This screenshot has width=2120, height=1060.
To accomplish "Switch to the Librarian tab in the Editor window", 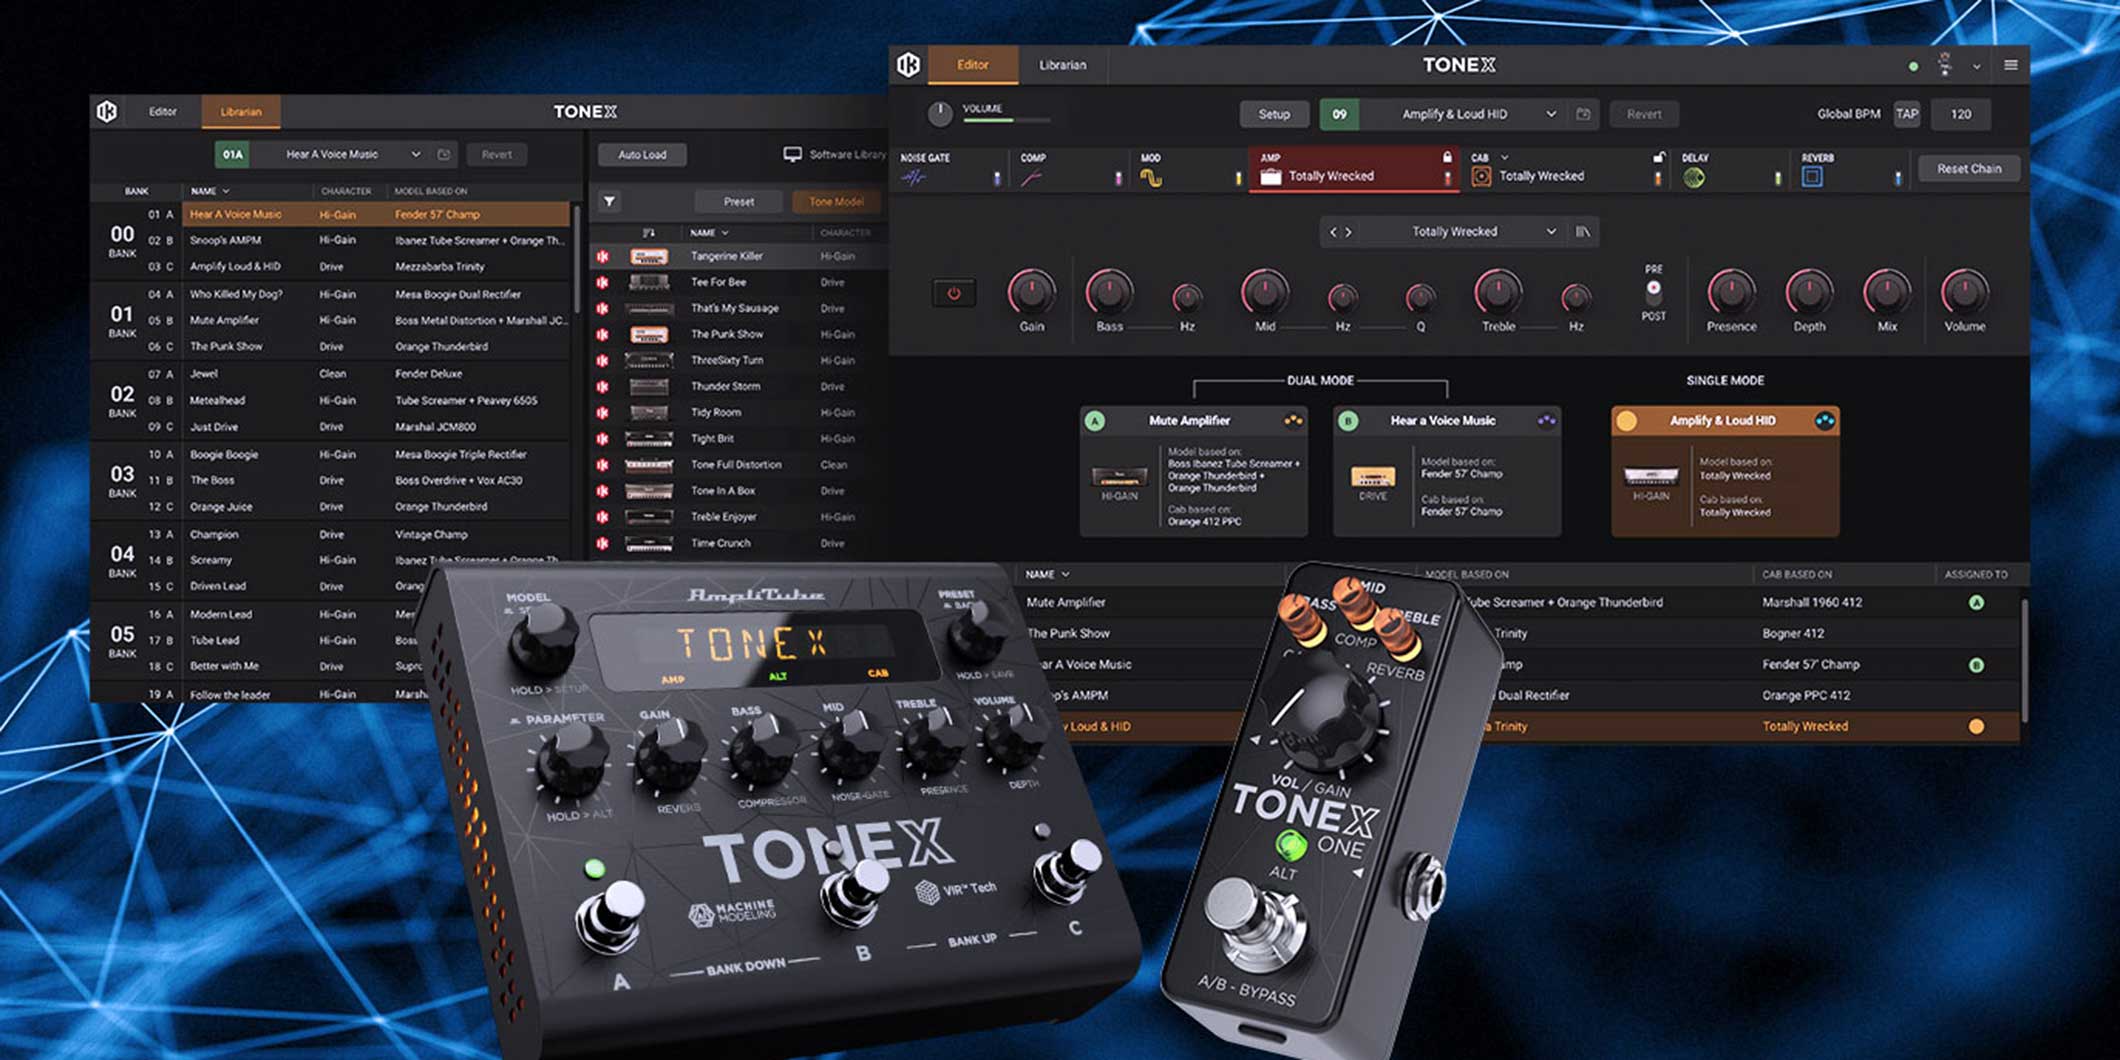I will 1062,65.
